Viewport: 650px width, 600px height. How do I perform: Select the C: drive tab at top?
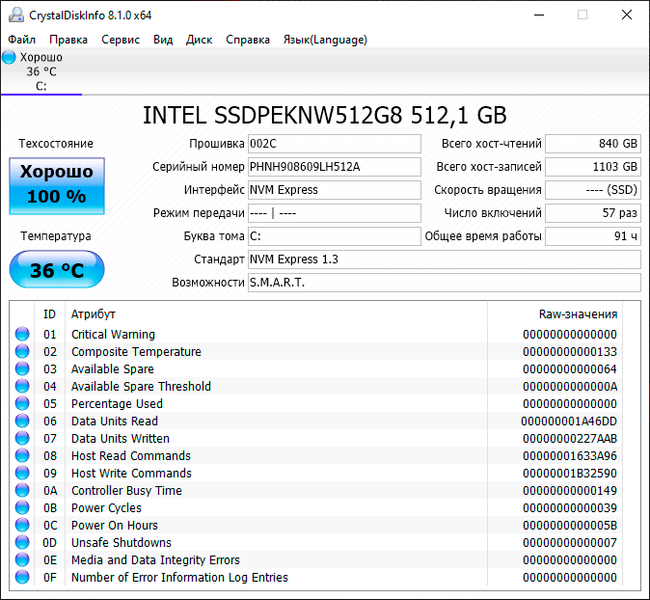(41, 72)
